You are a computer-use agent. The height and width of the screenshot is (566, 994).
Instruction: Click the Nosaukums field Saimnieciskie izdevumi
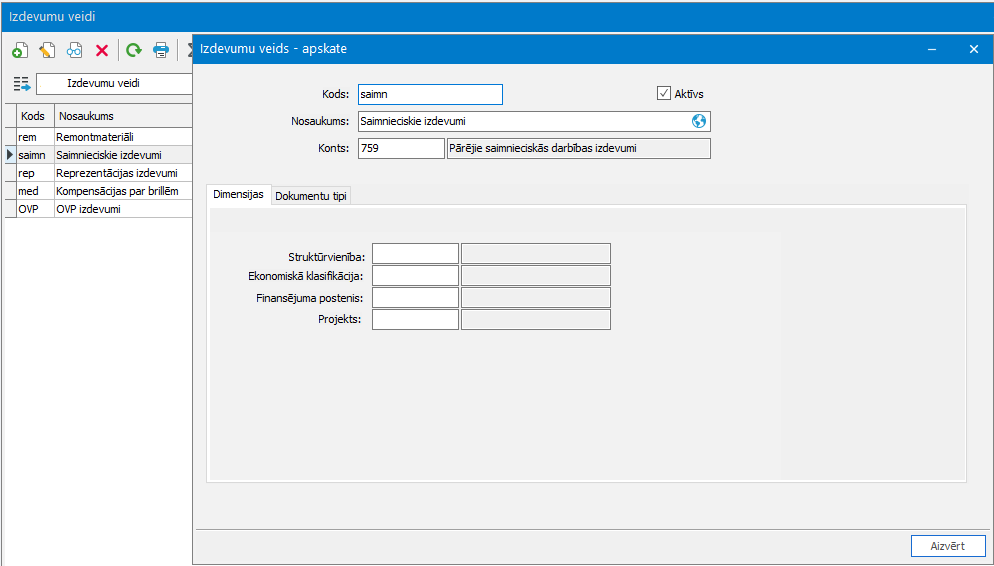(534, 121)
